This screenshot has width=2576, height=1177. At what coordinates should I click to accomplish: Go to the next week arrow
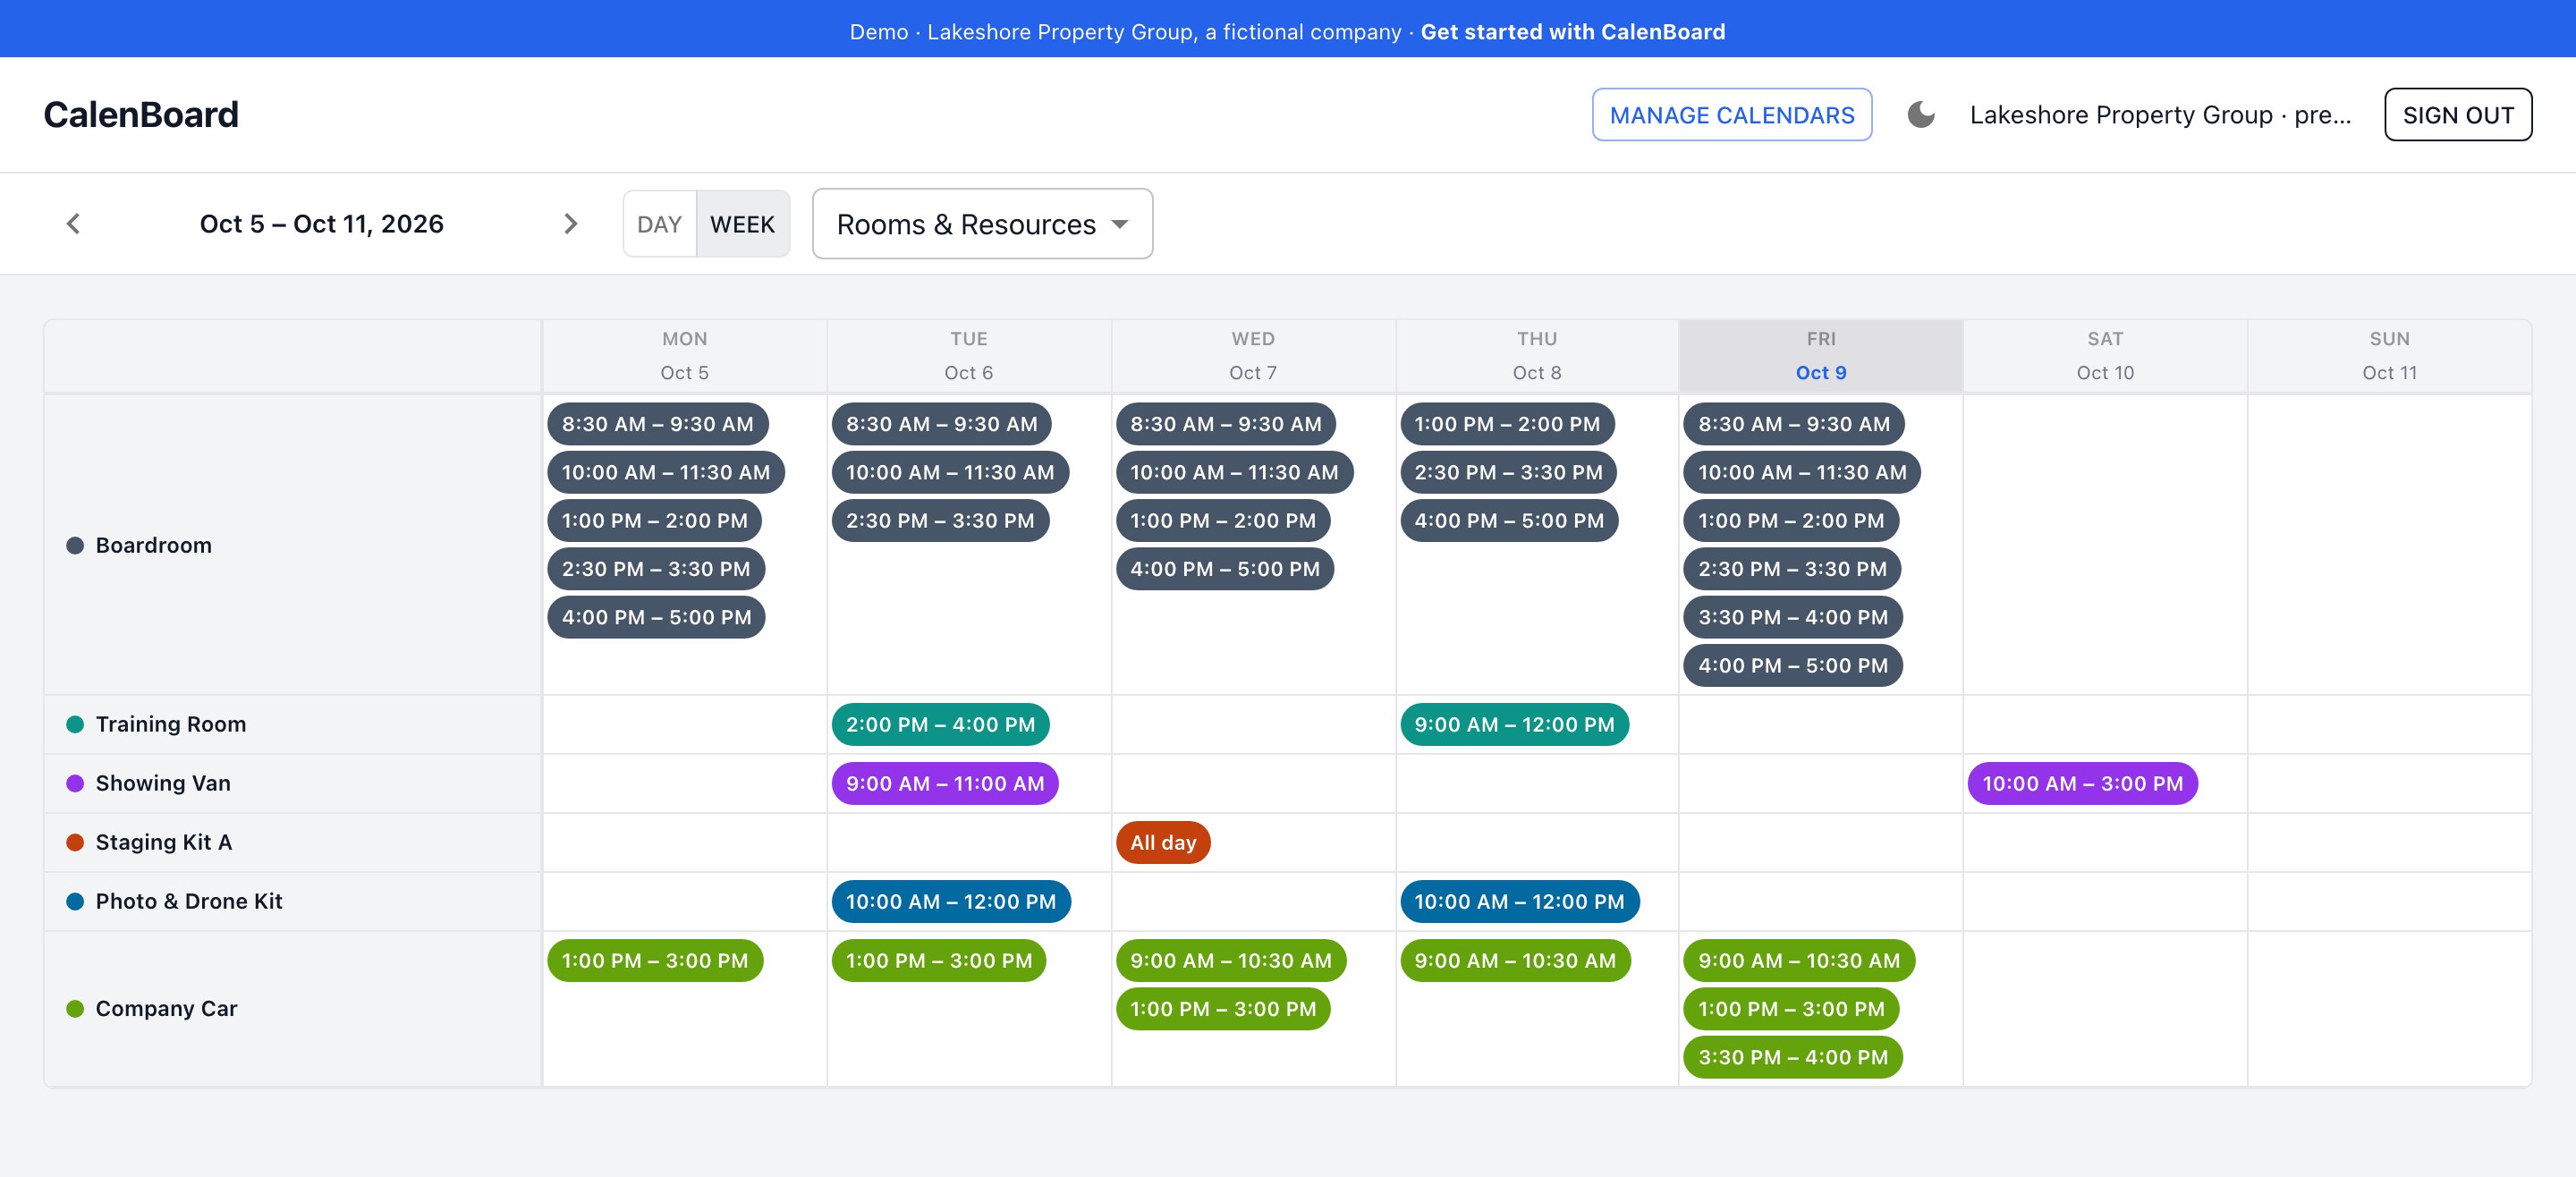570,224
